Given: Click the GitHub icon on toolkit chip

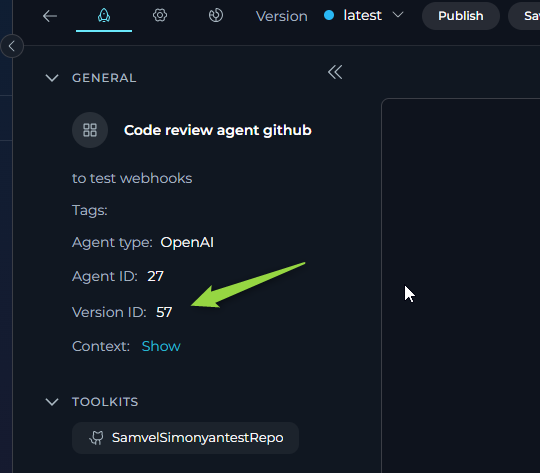Looking at the screenshot, I should [x=96, y=438].
